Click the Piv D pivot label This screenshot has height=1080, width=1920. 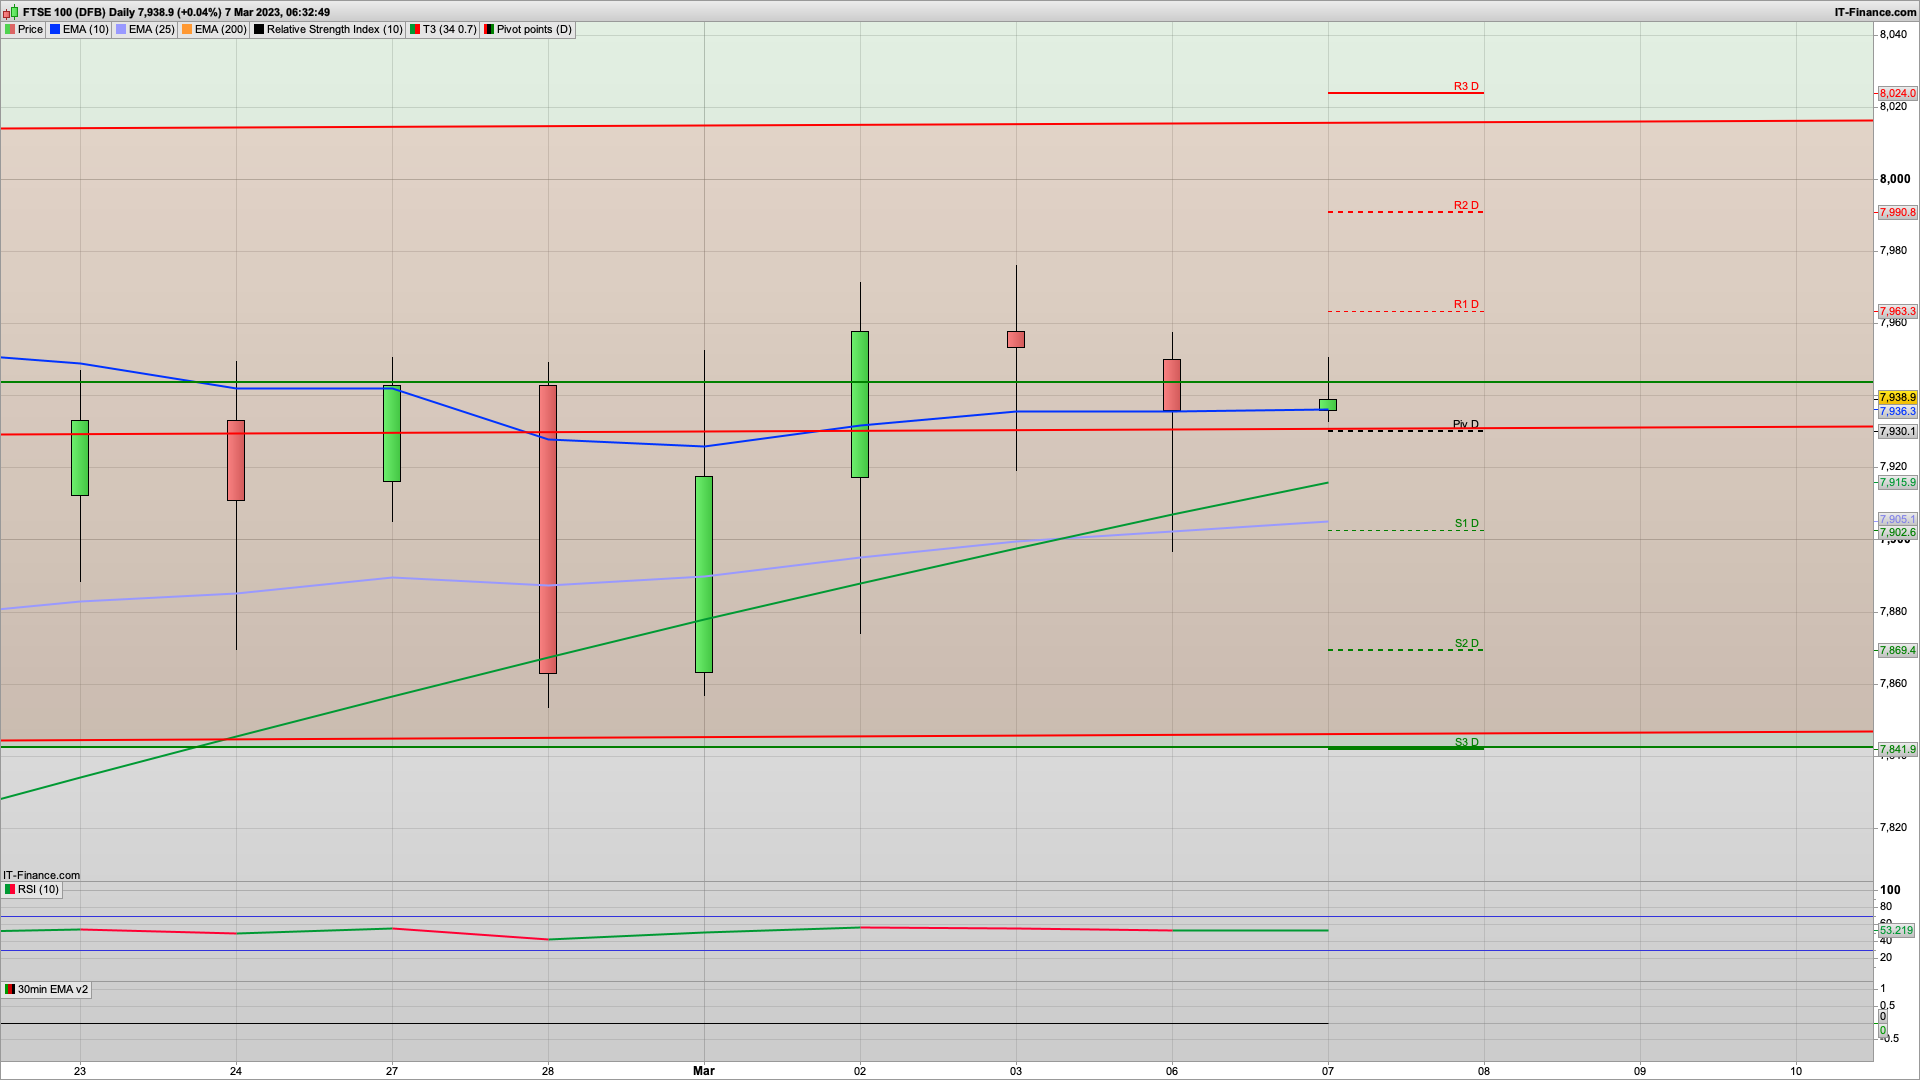tap(1465, 424)
